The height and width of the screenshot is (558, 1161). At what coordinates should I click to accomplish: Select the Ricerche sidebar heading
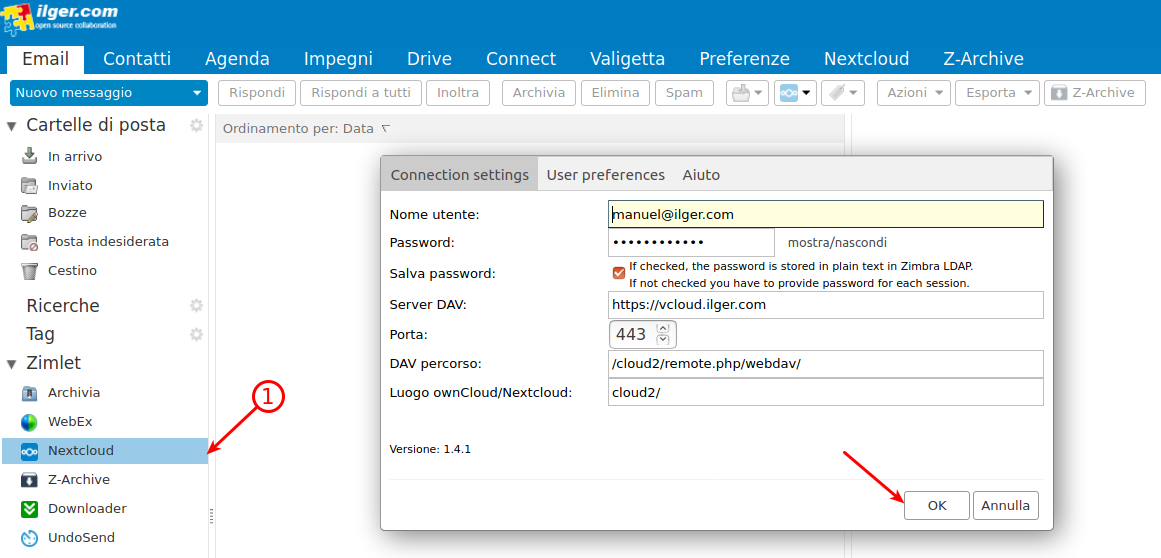click(x=62, y=306)
